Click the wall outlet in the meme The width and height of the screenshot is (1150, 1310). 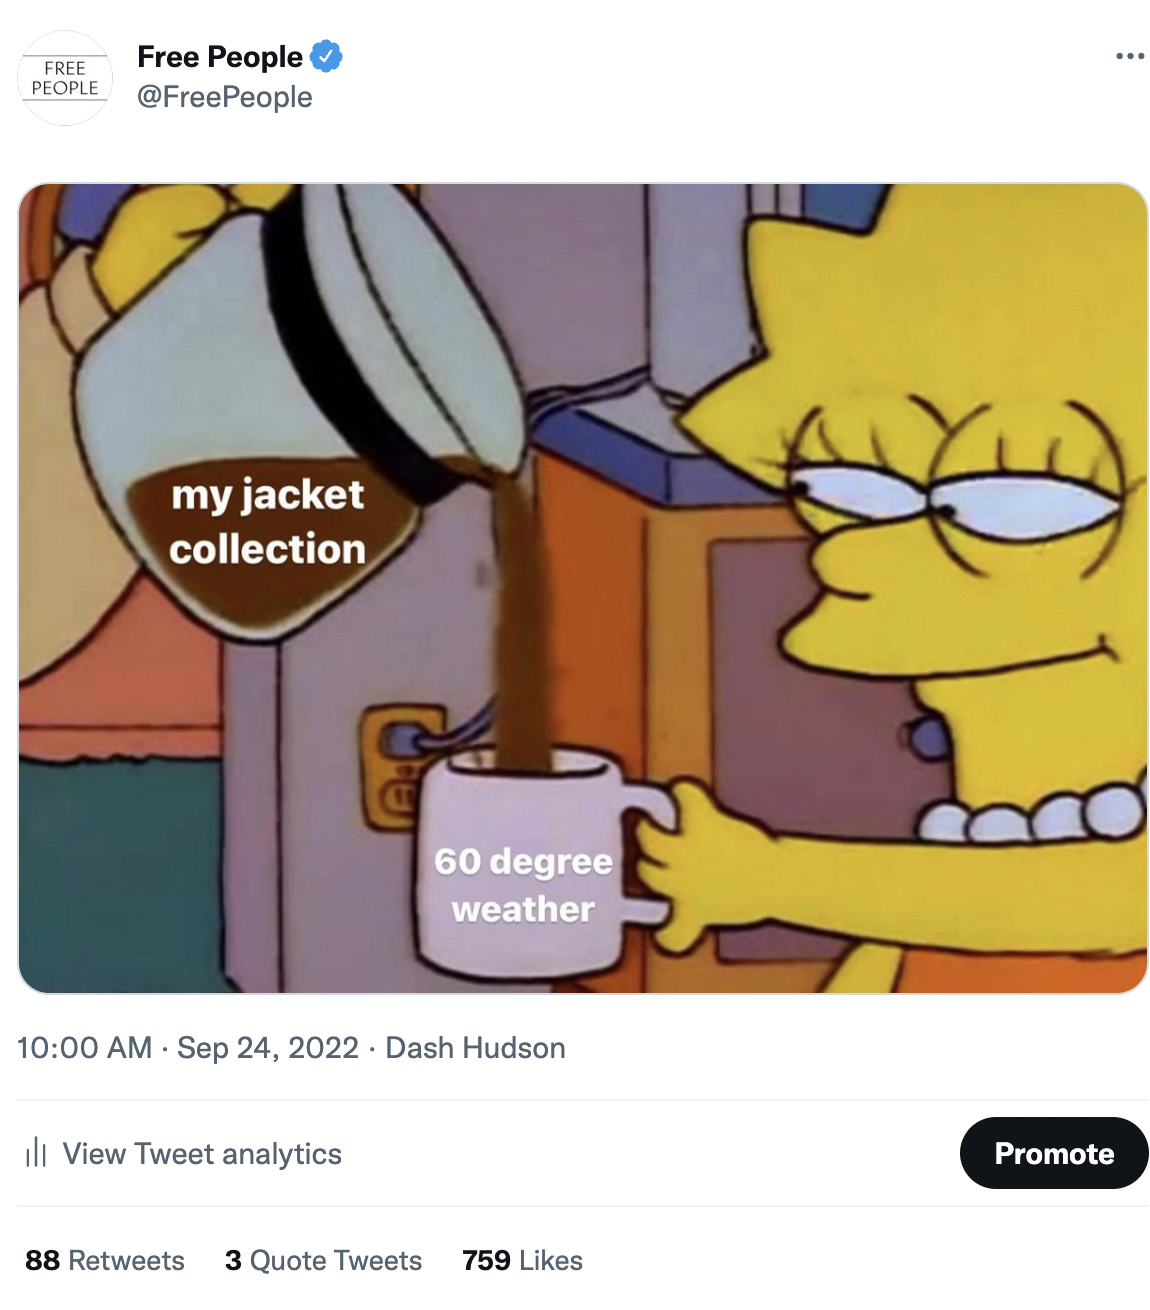400,765
